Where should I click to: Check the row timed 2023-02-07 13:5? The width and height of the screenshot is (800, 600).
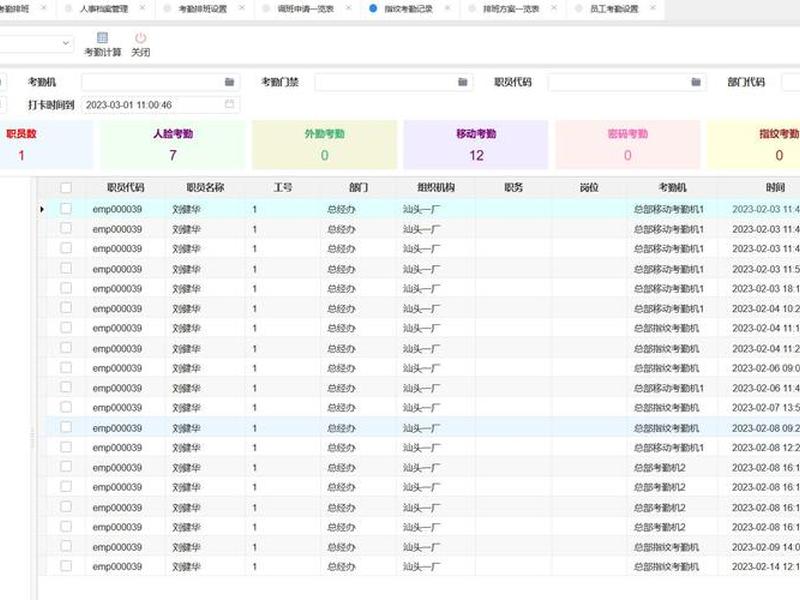pyautogui.click(x=66, y=407)
